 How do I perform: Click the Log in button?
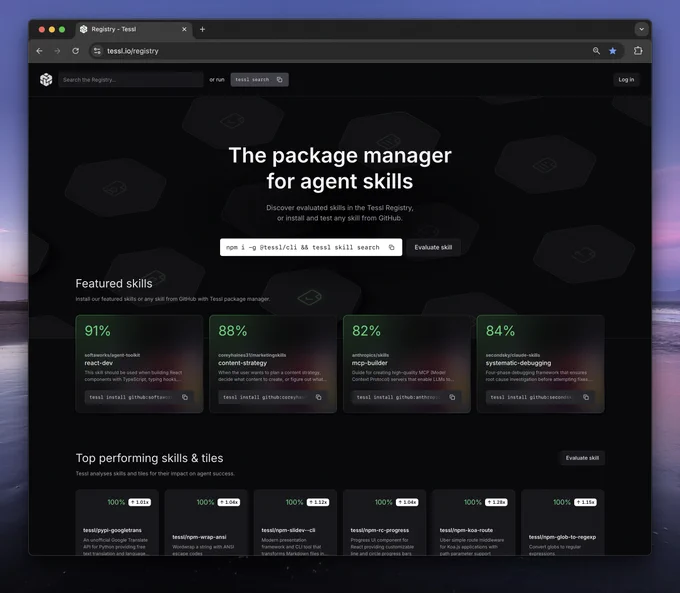click(x=626, y=79)
